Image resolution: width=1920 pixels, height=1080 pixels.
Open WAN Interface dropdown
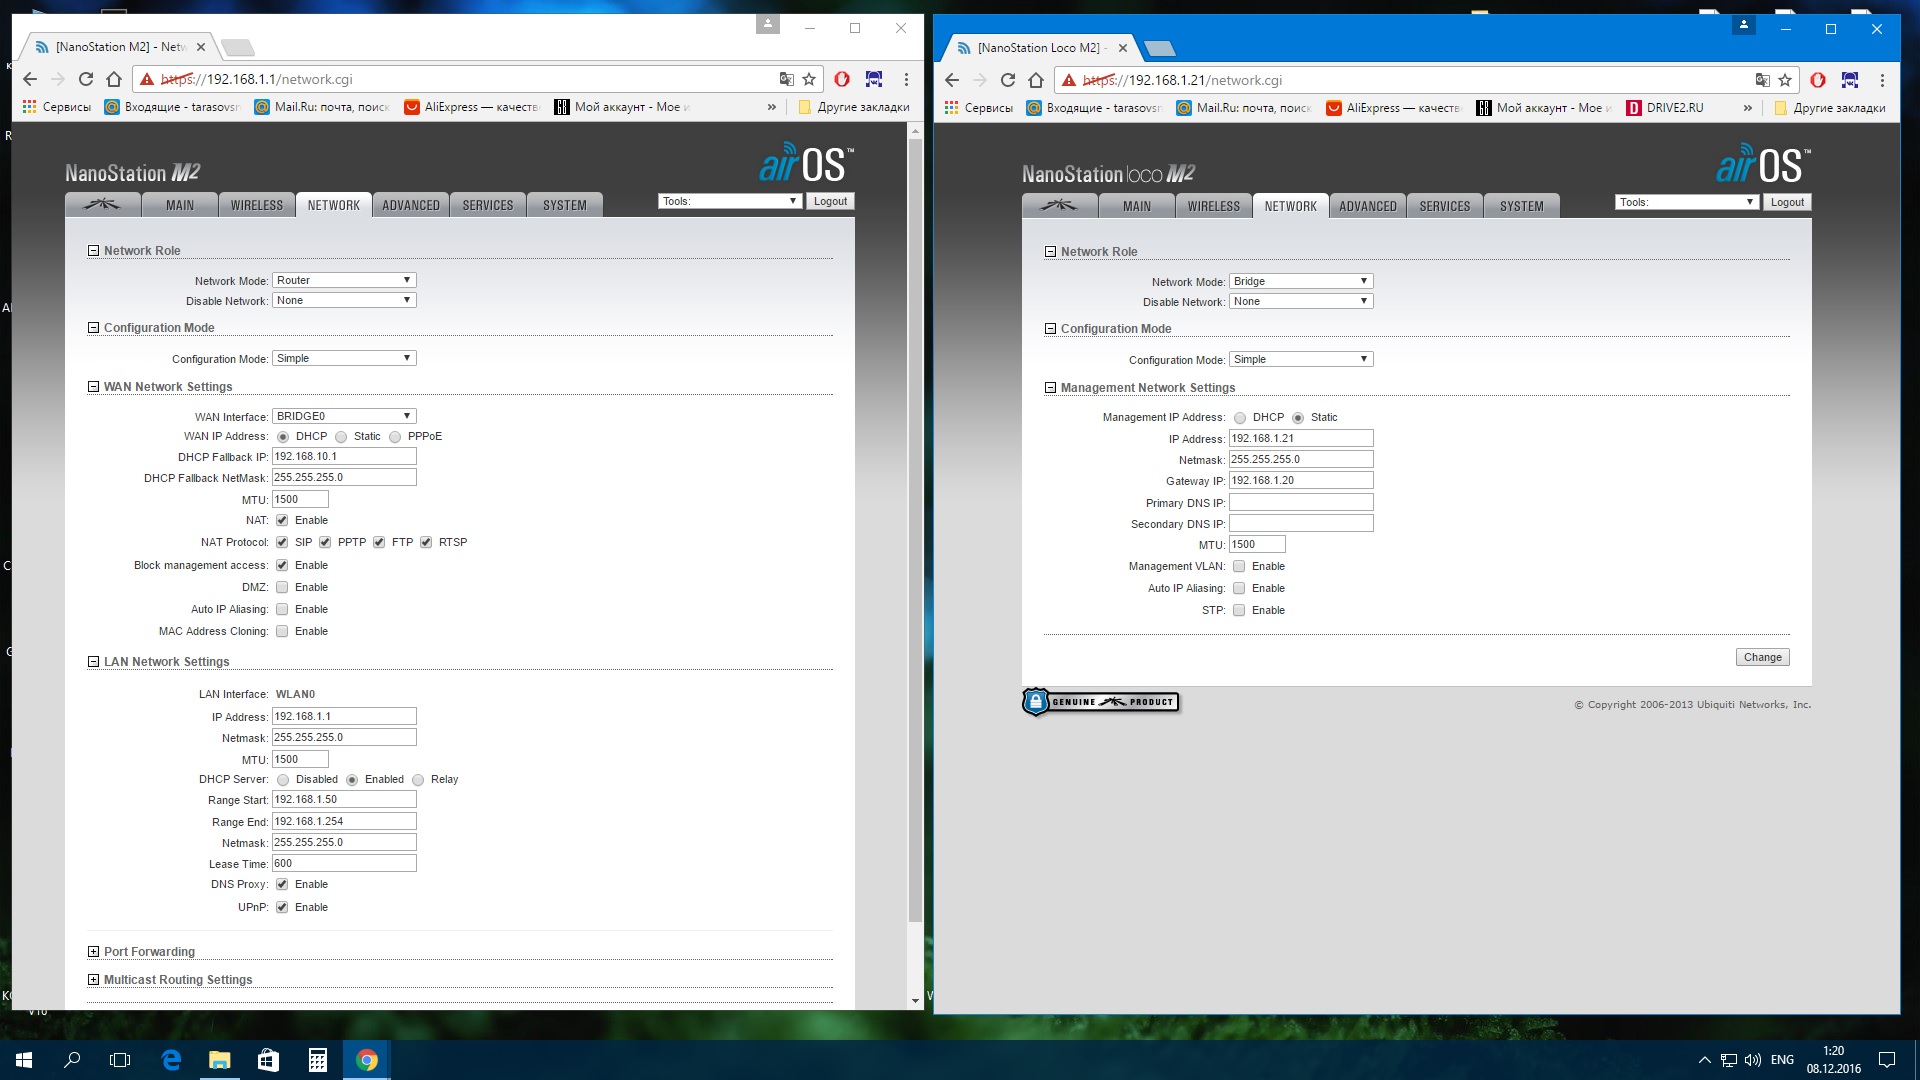pos(344,416)
